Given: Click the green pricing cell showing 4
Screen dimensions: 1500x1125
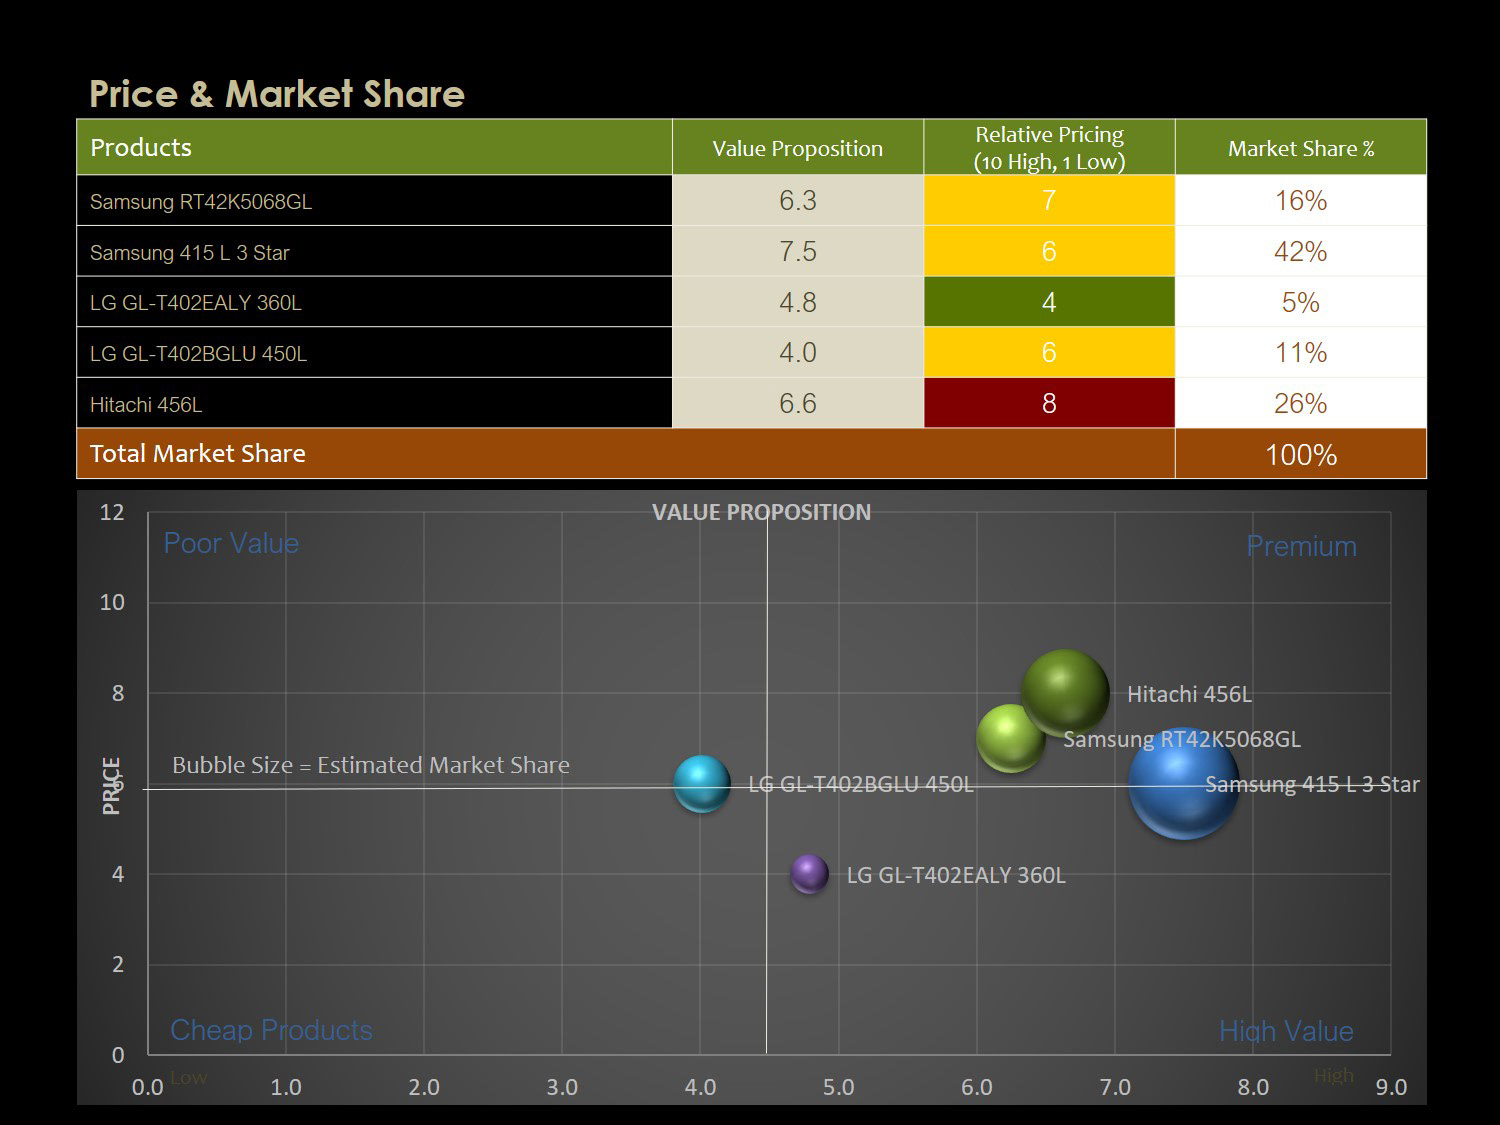Looking at the screenshot, I should tap(1049, 302).
